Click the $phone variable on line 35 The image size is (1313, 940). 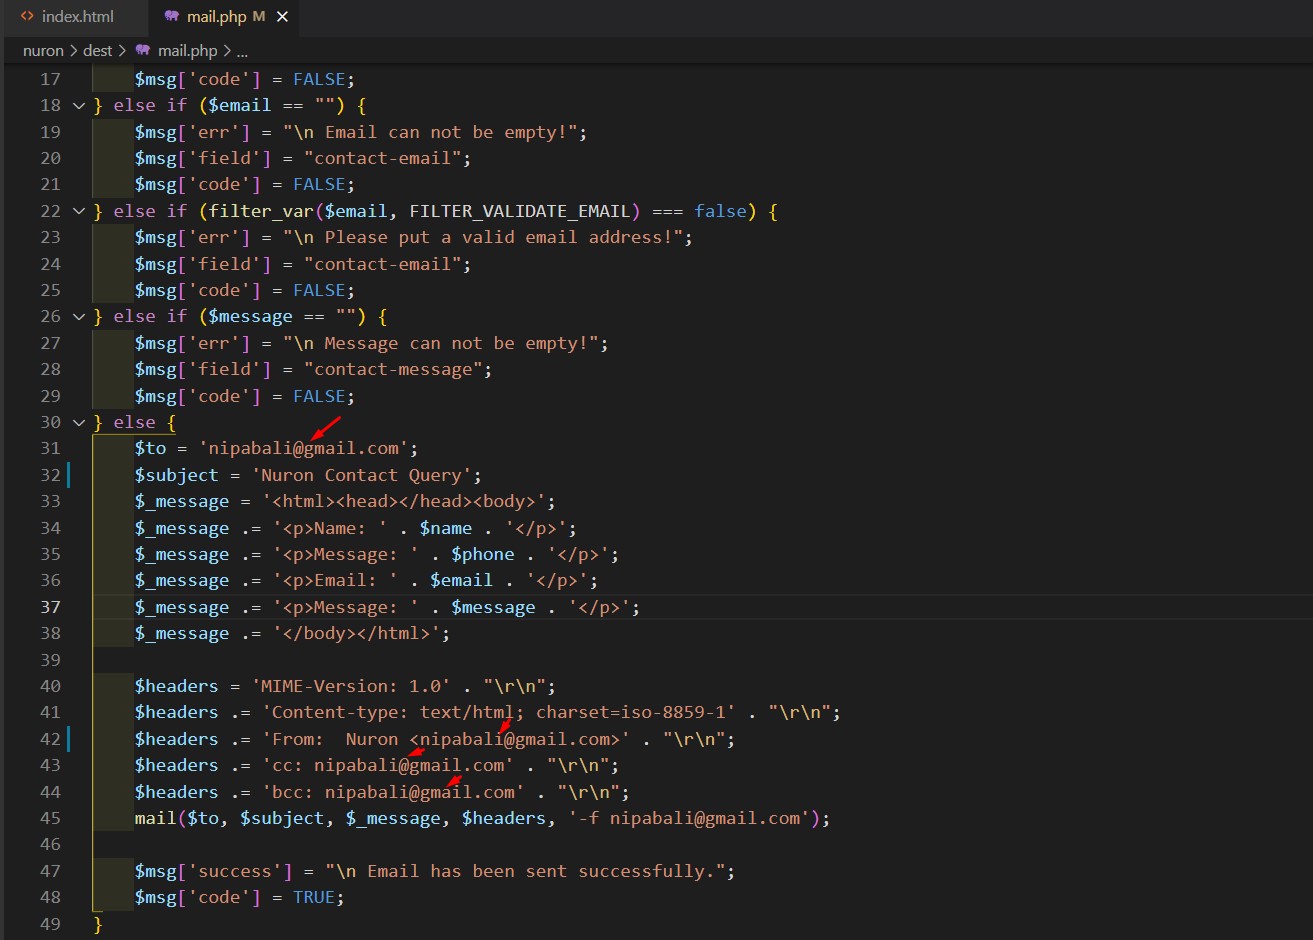[483, 554]
